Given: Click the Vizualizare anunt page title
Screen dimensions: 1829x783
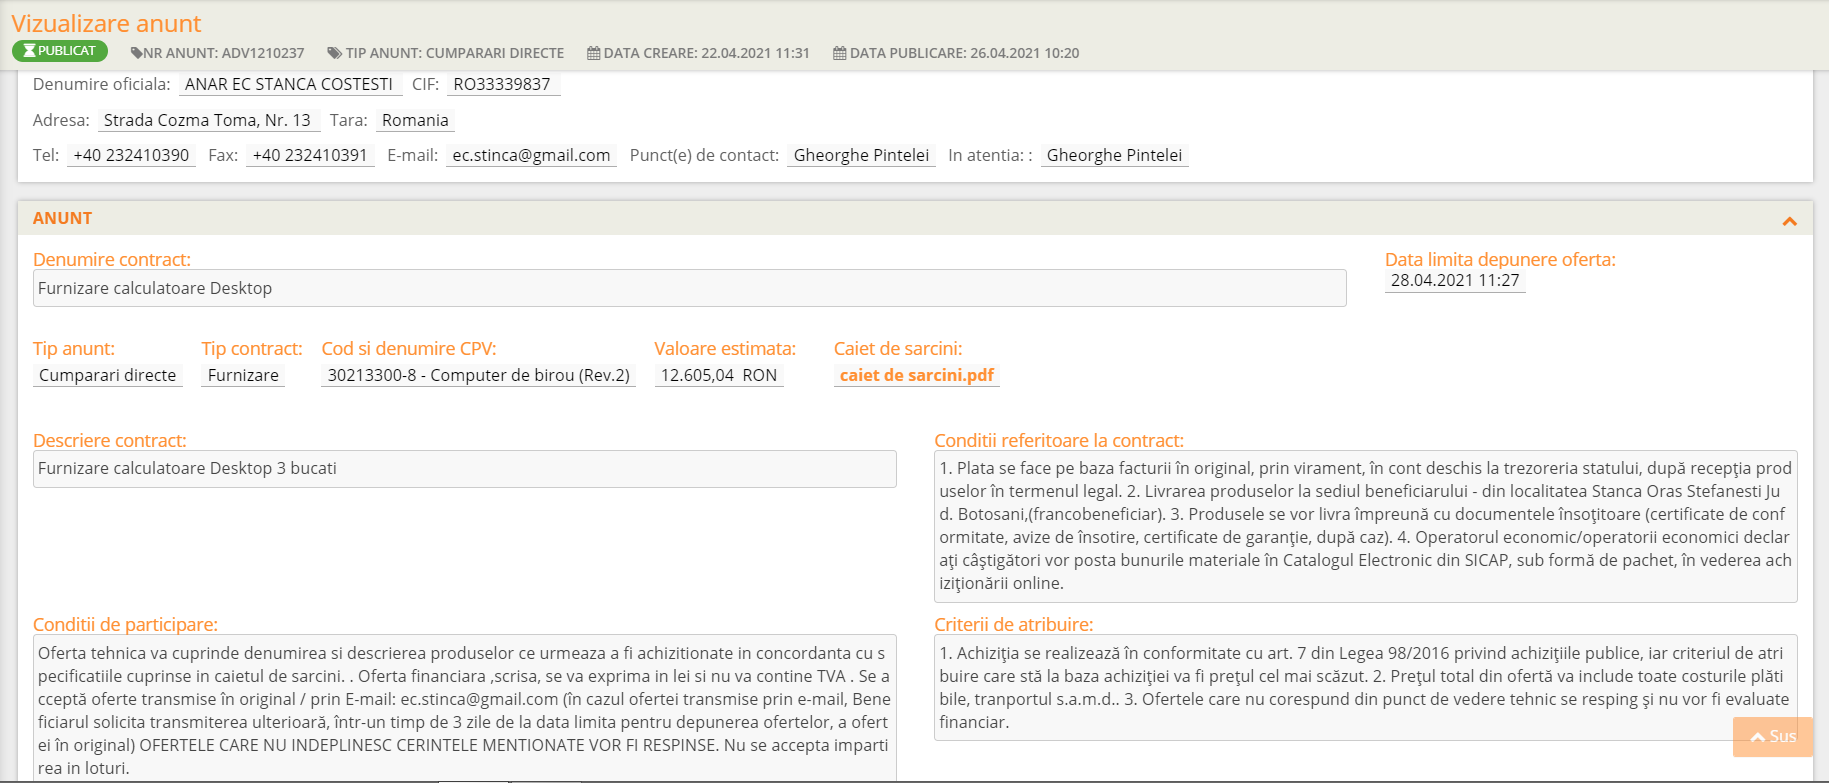Looking at the screenshot, I should 106,23.
